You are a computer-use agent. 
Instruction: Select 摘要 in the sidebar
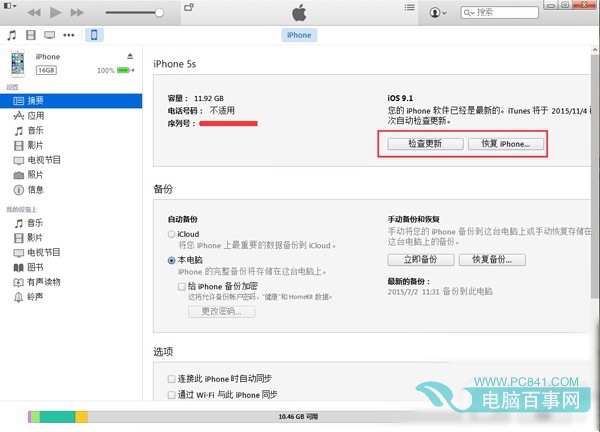(x=71, y=101)
